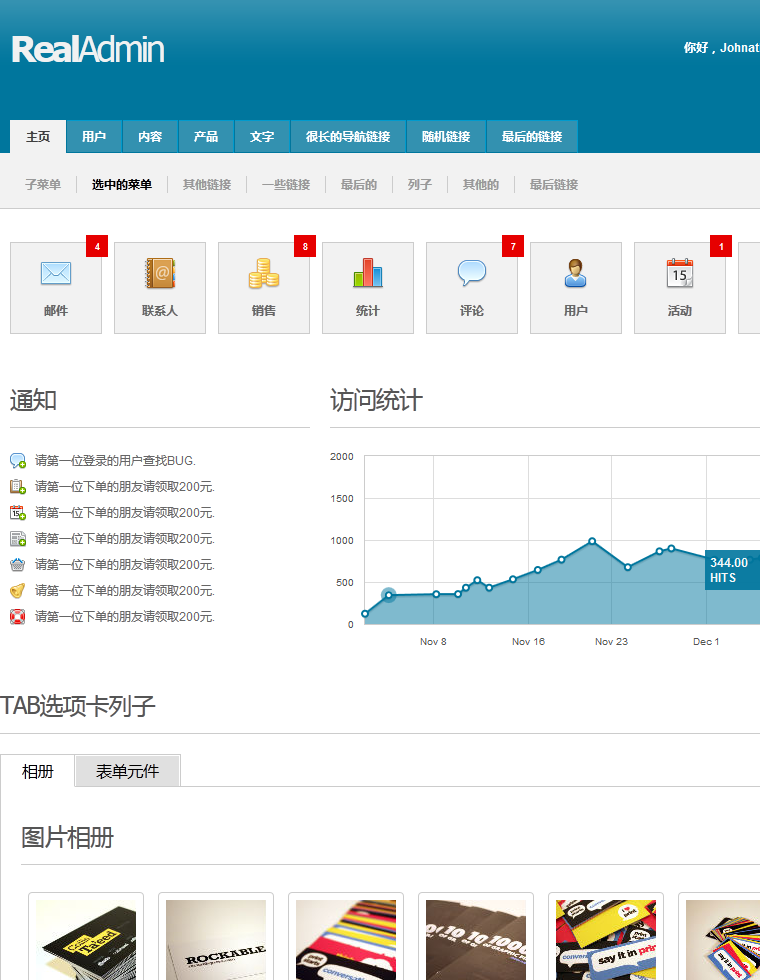Click golden bell icon in notification list
This screenshot has width=760, height=980.
pyautogui.click(x=18, y=591)
